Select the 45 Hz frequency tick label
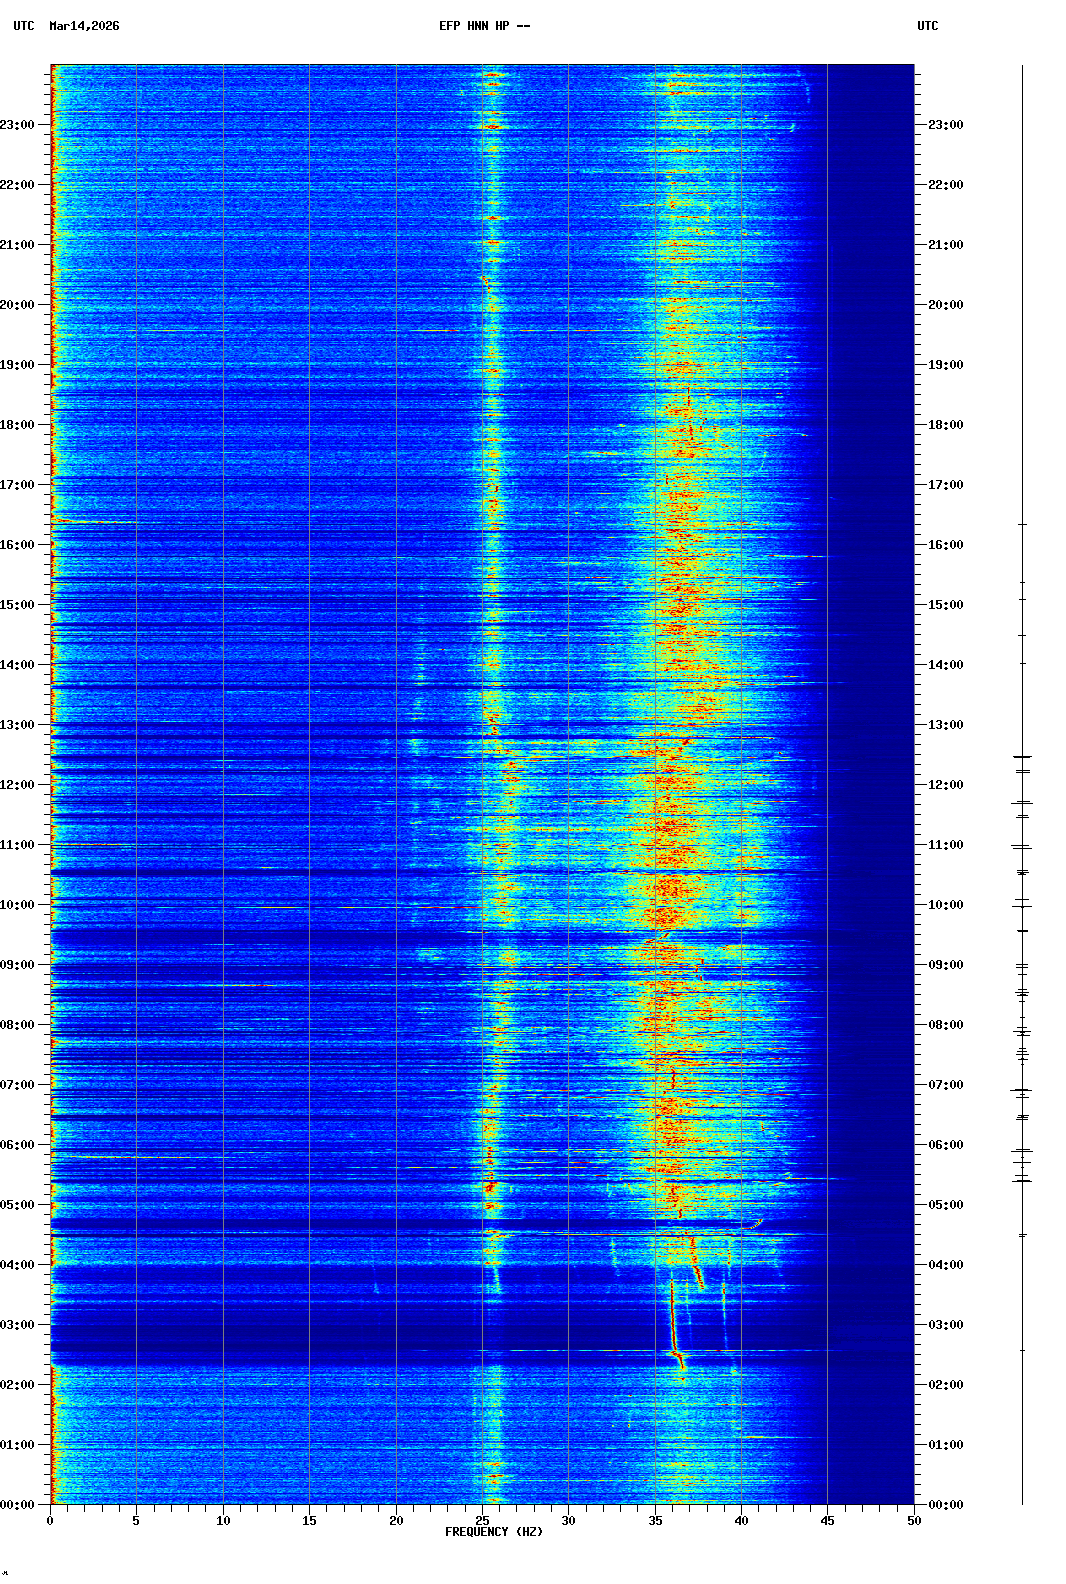This screenshot has width=1066, height=1584. pos(827,1521)
